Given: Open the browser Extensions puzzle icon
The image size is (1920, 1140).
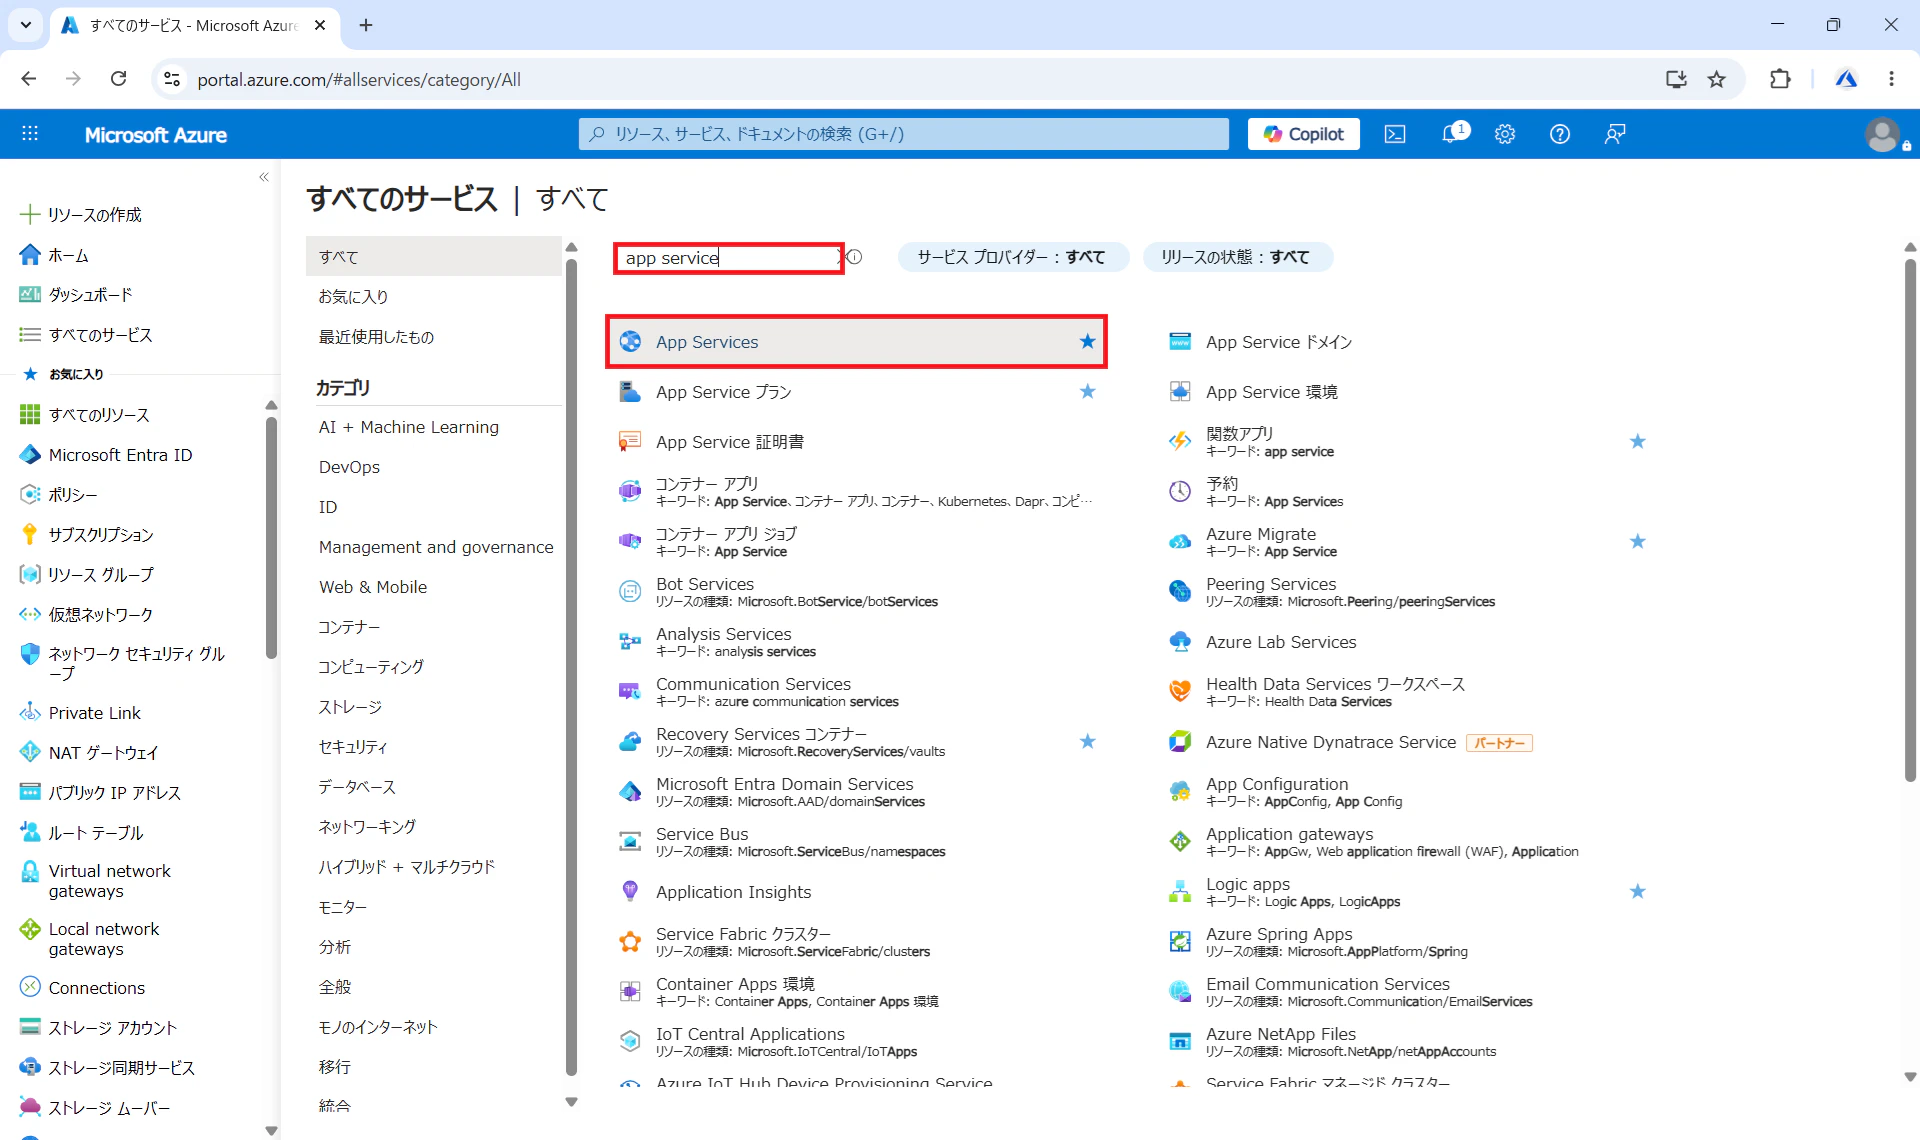Looking at the screenshot, I should tap(1780, 79).
